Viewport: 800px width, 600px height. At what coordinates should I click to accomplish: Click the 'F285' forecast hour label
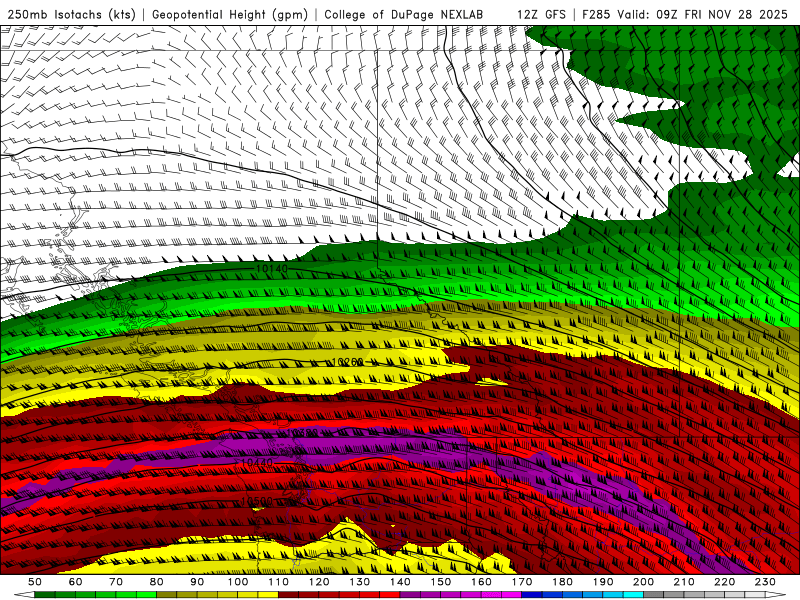pos(596,14)
